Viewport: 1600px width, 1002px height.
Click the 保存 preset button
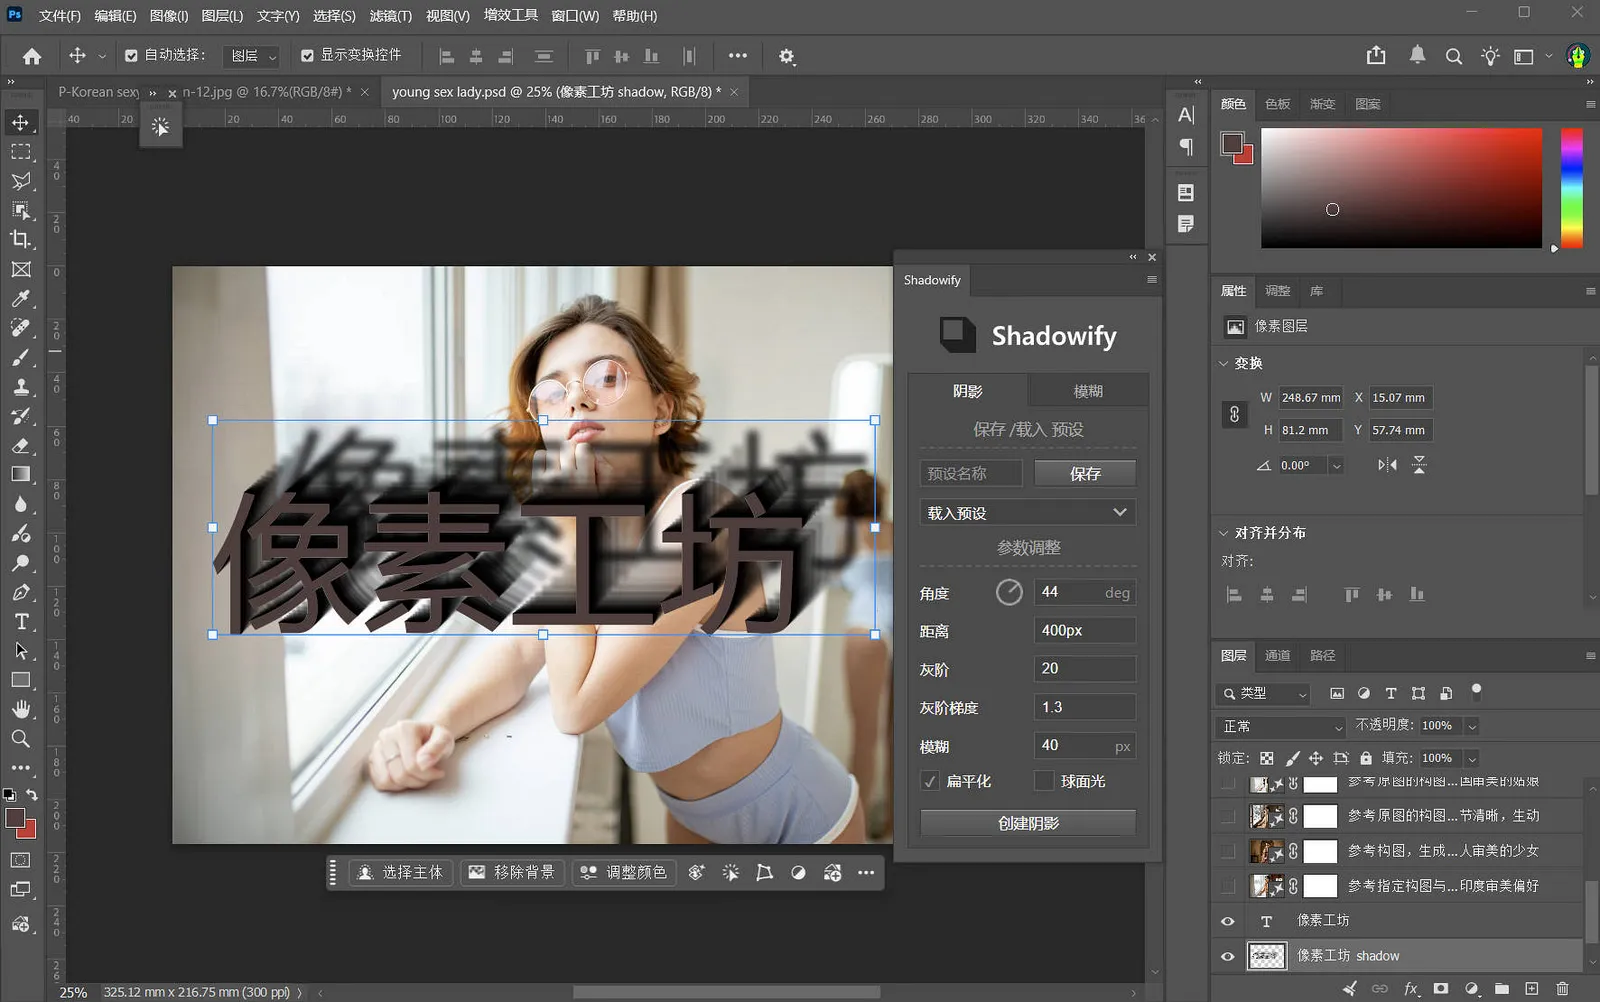(1085, 473)
